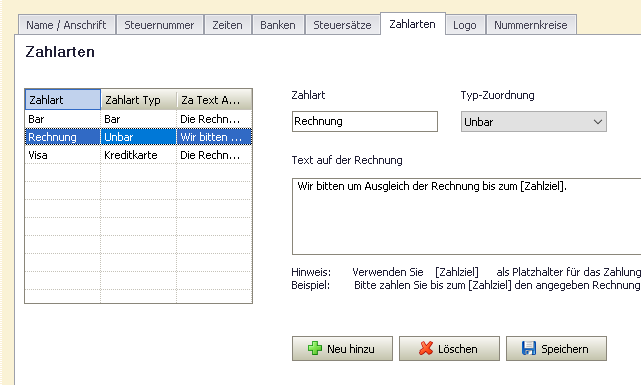This screenshot has width=641, height=385.
Task: Select the Banken tab
Action: [278, 25]
